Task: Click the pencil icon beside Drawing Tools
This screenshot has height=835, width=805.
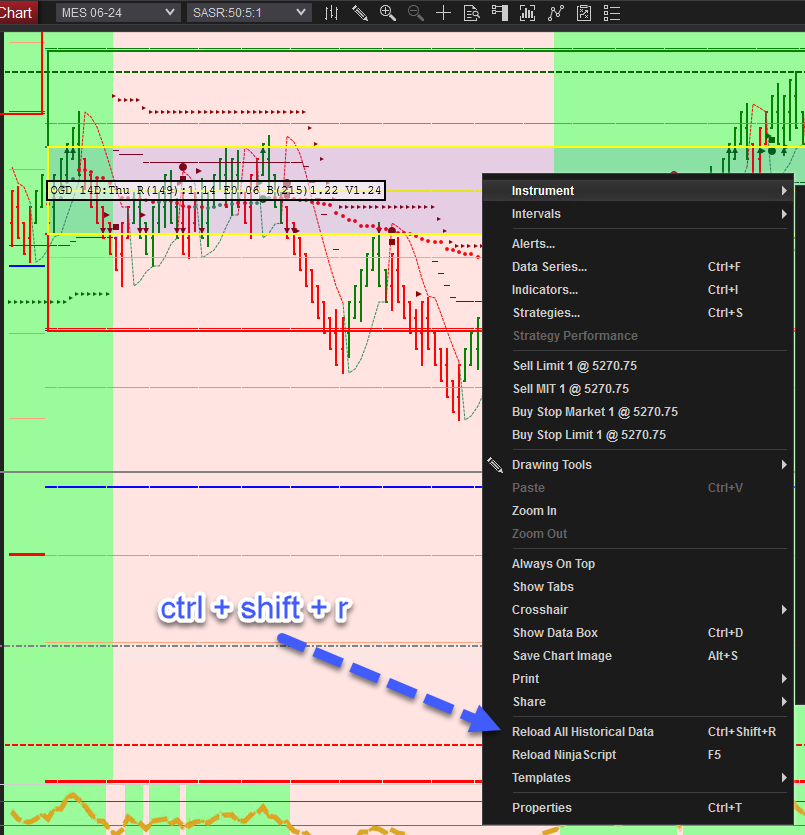Action: [495, 465]
